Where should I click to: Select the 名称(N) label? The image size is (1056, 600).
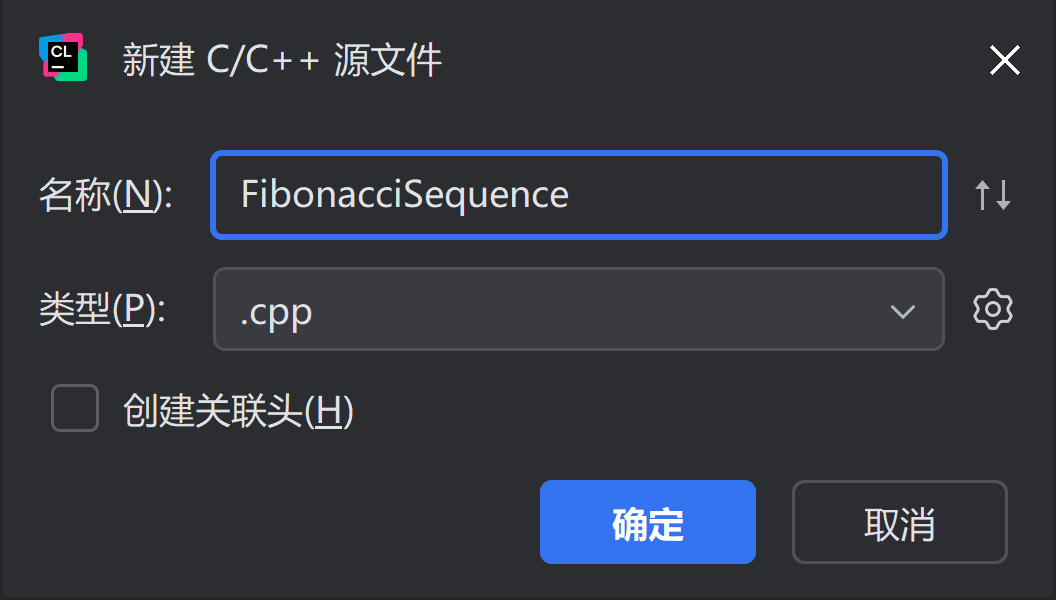(x=104, y=196)
